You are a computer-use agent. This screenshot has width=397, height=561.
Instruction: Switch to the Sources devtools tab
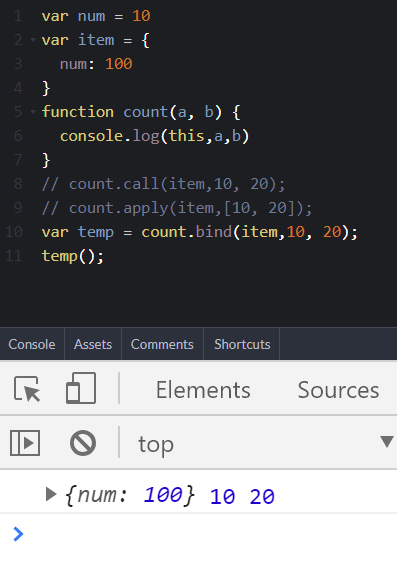coord(338,390)
